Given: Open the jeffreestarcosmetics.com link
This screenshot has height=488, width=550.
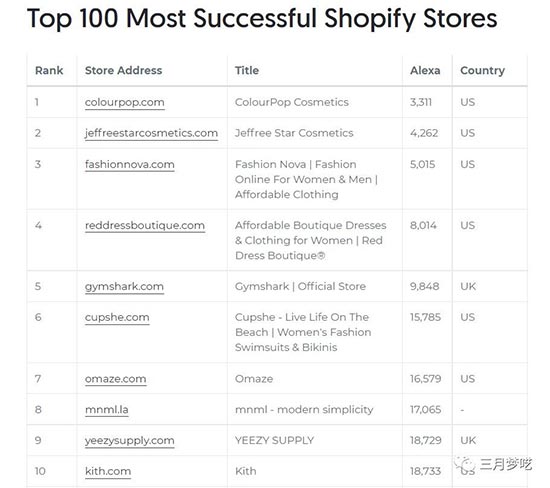Looking at the screenshot, I should 151,133.
